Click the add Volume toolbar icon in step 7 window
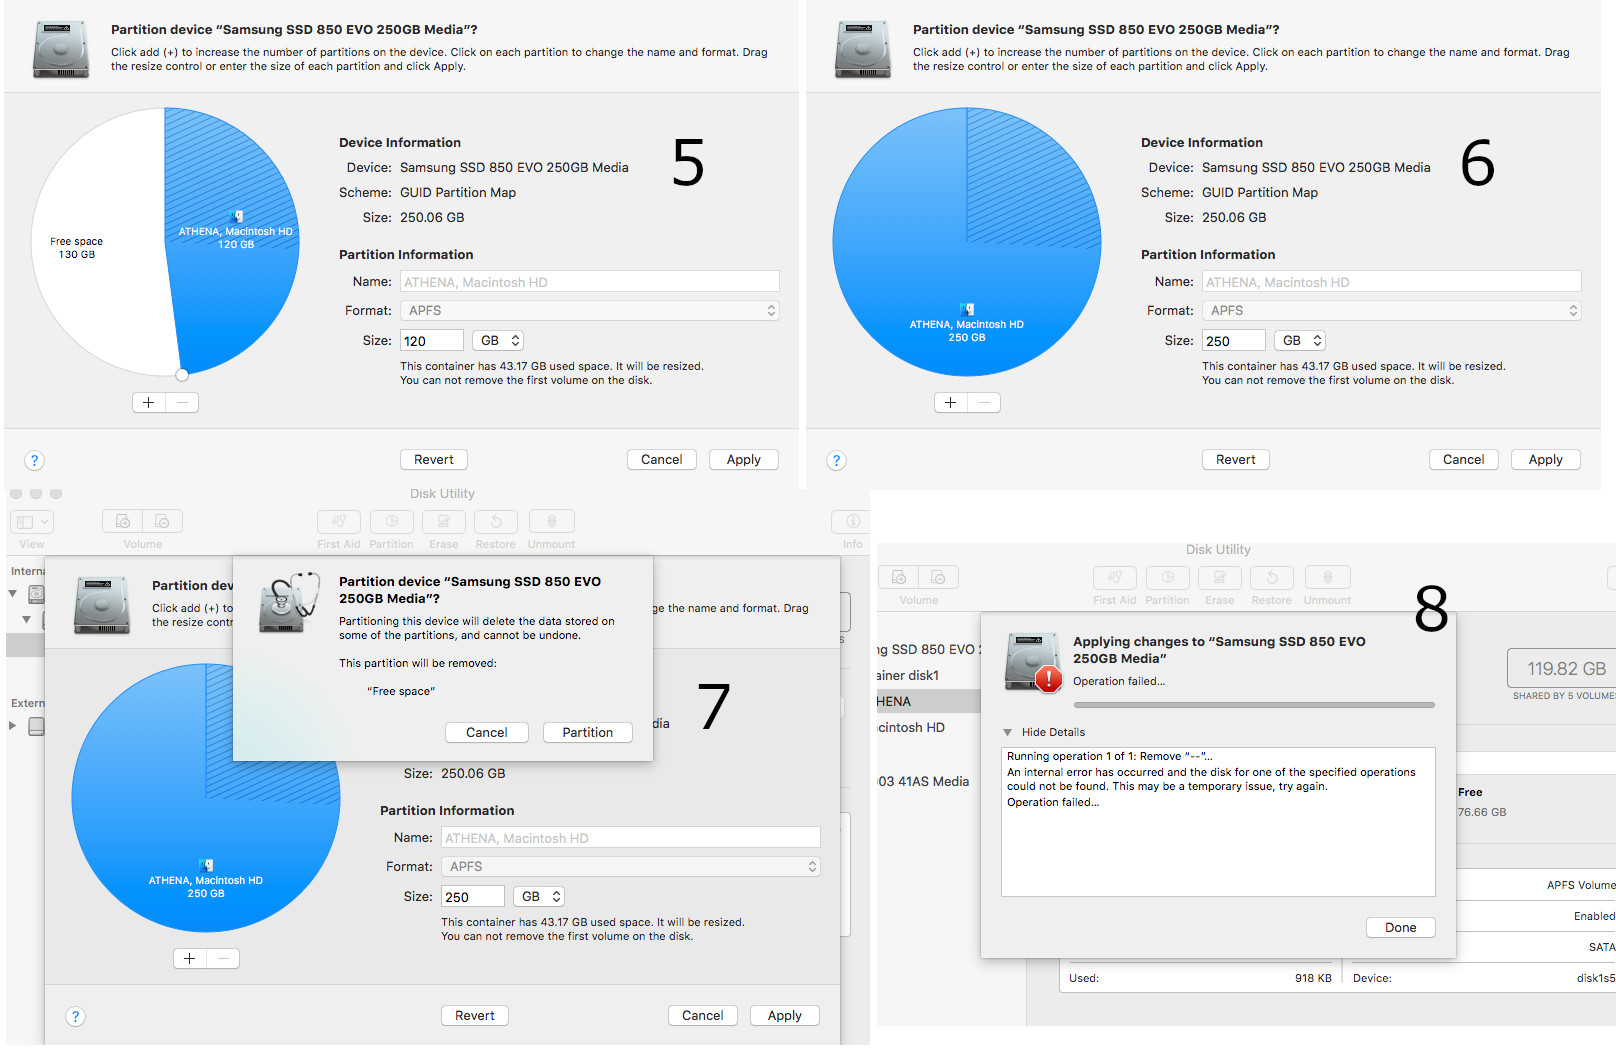The width and height of the screenshot is (1616, 1054). (x=122, y=521)
